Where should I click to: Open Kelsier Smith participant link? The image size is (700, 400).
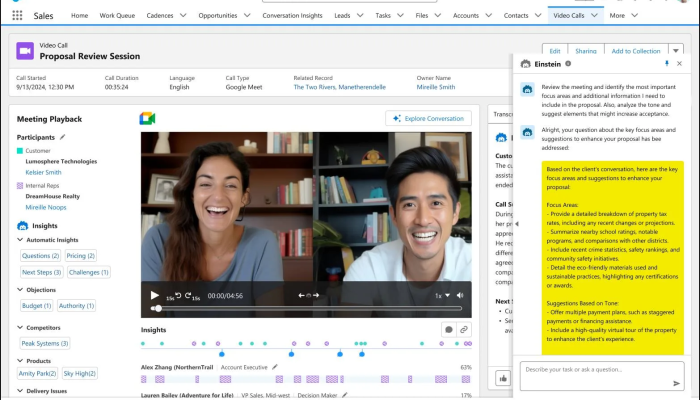43,172
